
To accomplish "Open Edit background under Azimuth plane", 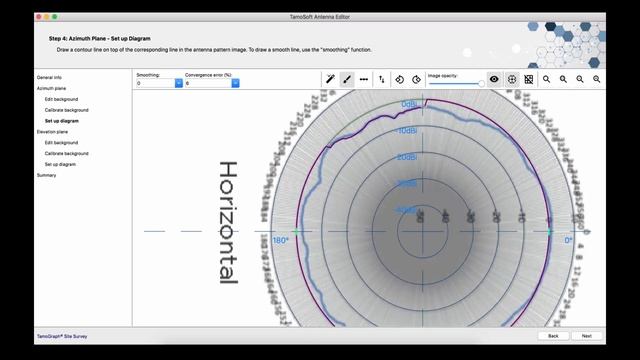I will pyautogui.click(x=61, y=99).
